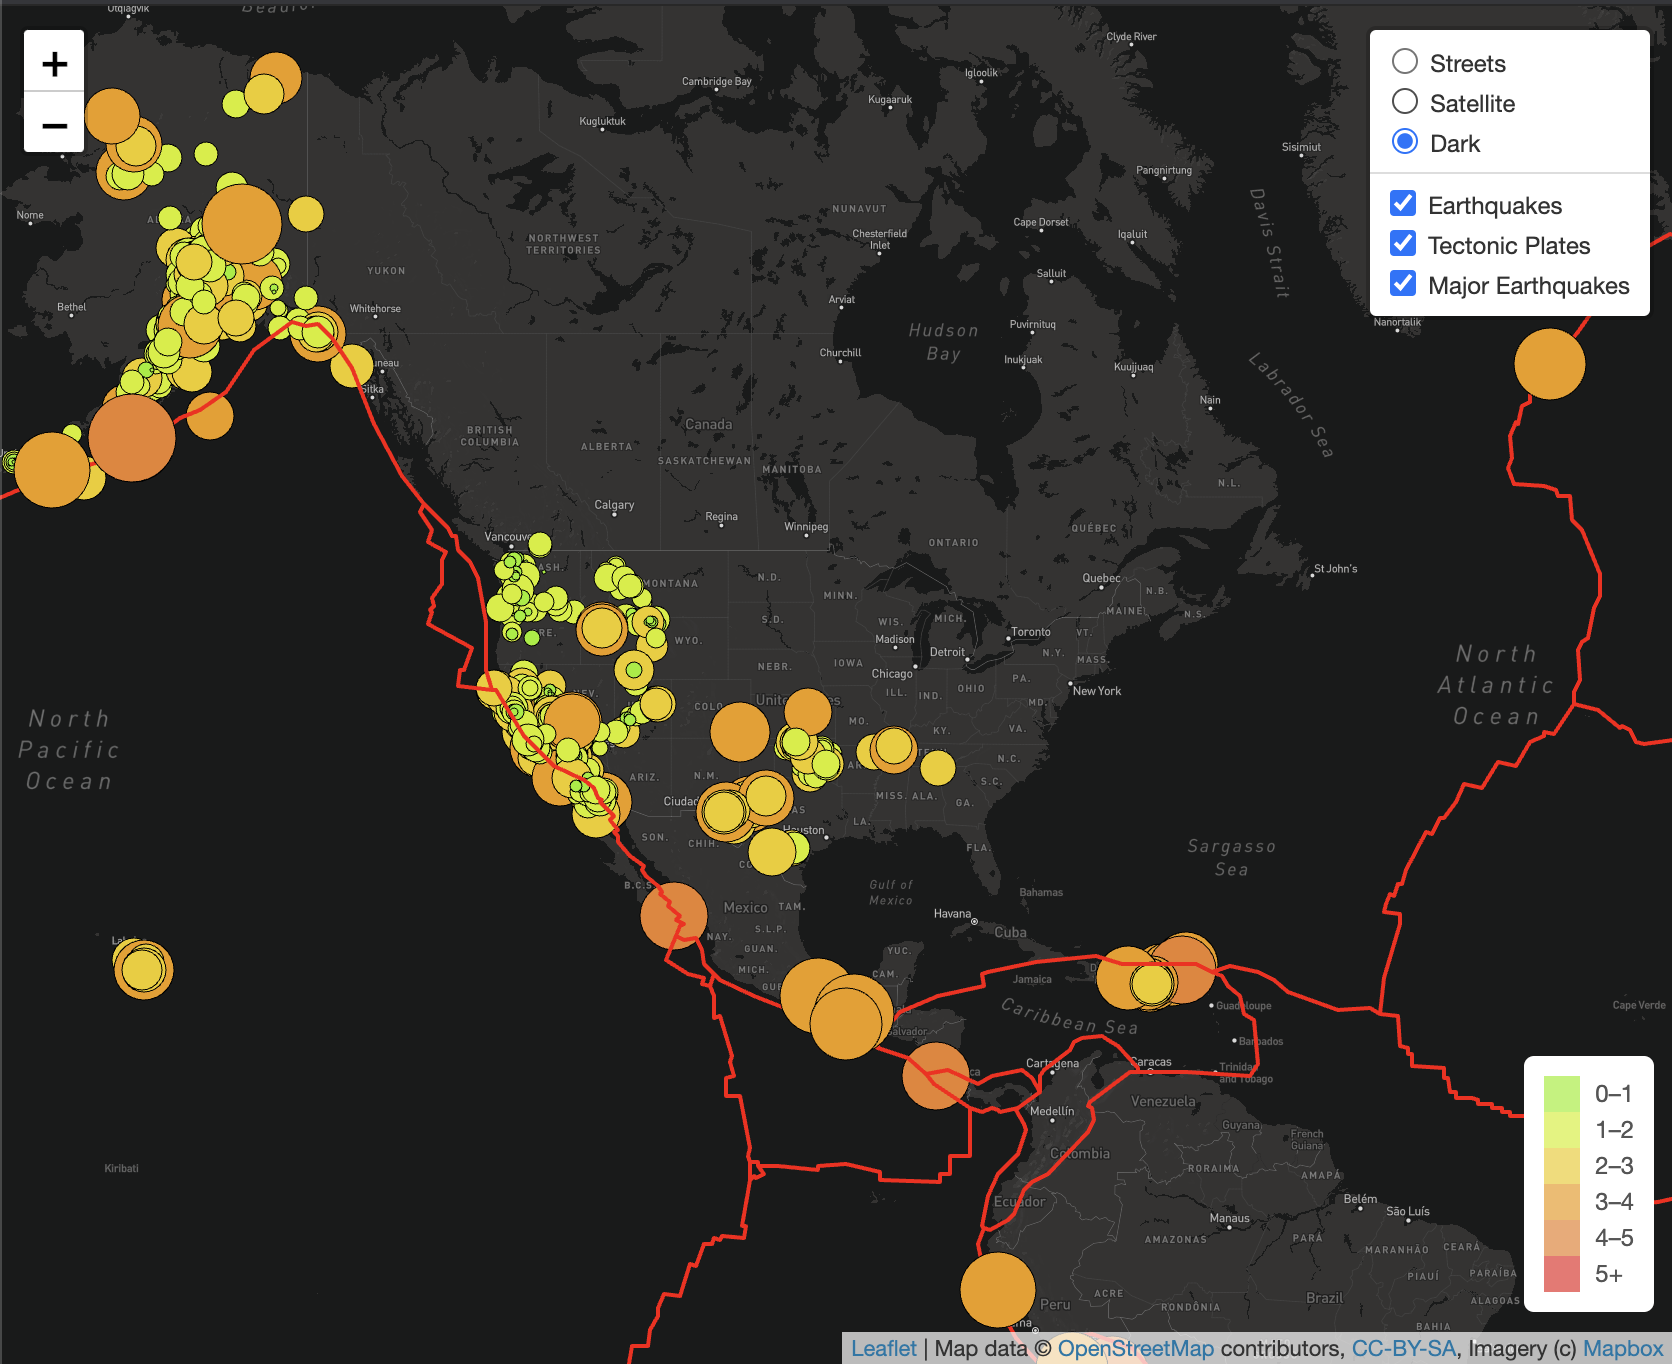Click the earthquake marker near Panama
Screen dimensions: 1672x1364
(936, 1076)
